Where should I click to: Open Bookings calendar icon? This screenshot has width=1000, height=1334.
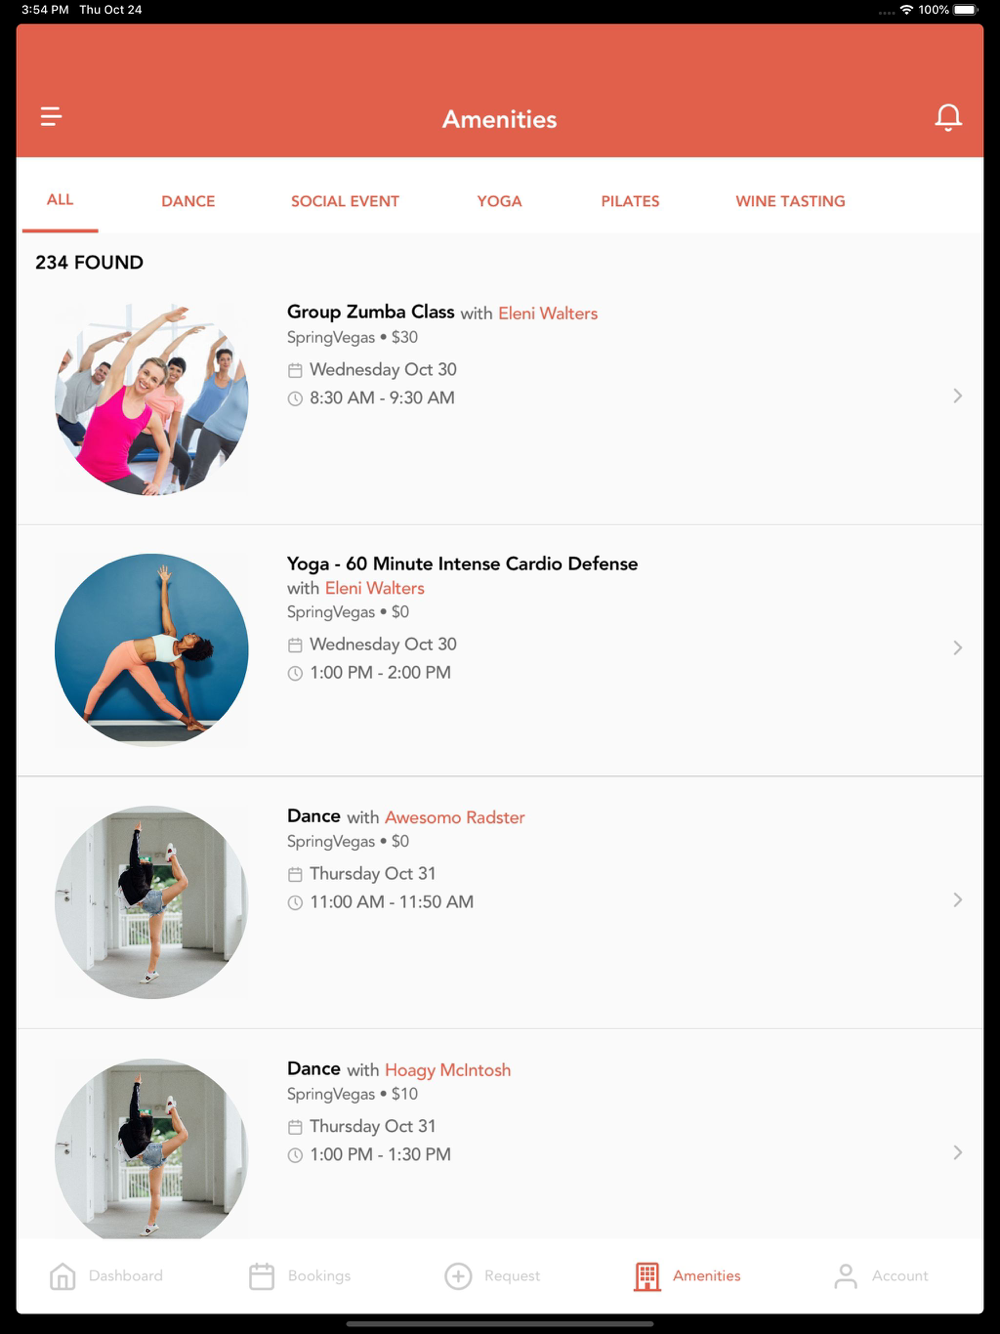coord(262,1276)
